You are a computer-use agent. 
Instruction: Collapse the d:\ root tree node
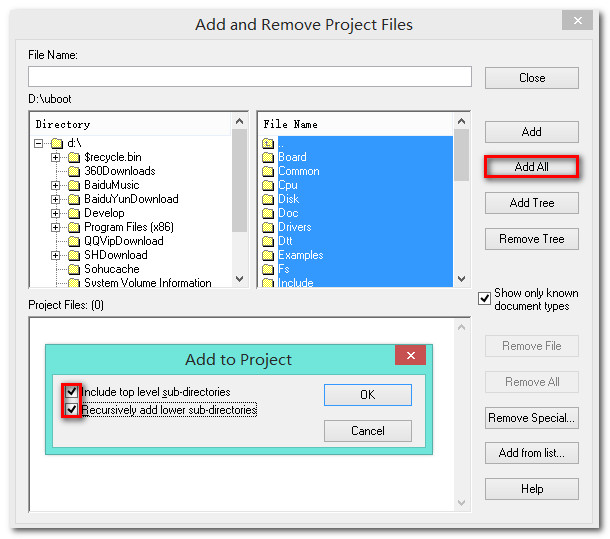pos(38,143)
